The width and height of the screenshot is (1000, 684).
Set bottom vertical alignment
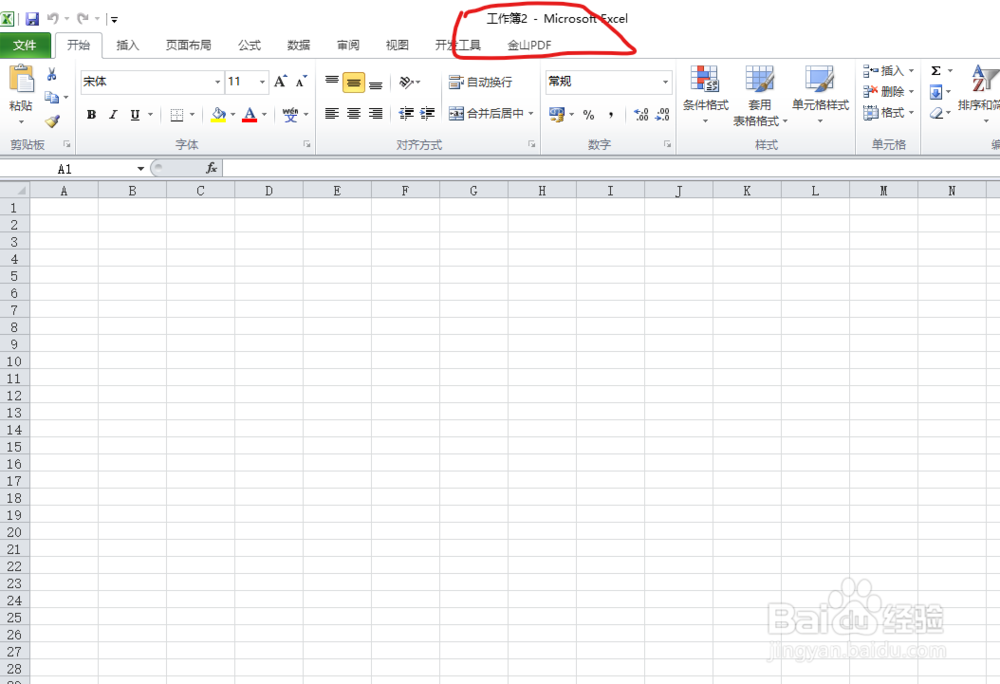click(376, 83)
